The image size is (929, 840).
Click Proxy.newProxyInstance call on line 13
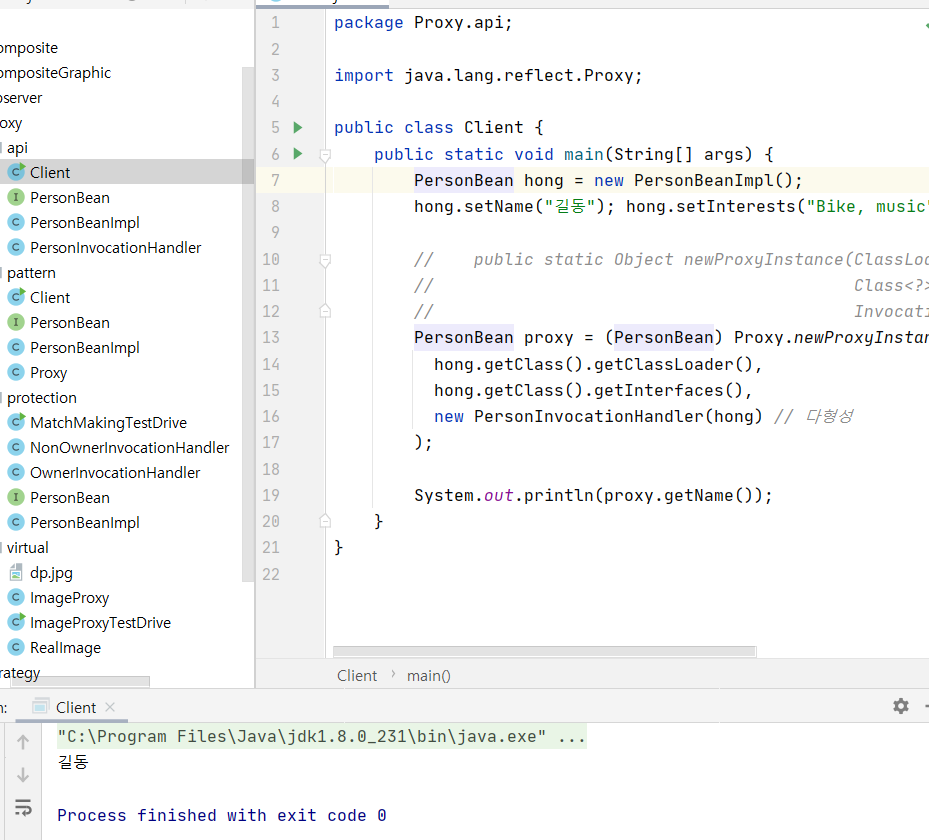(831, 337)
